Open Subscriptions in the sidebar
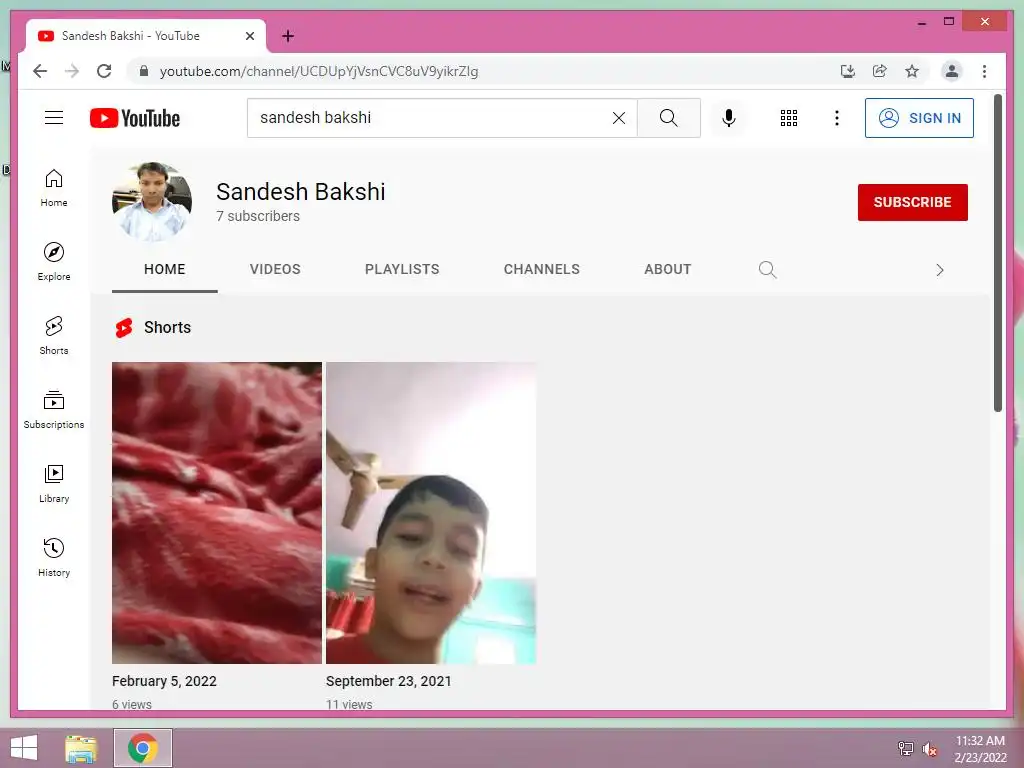1024x768 pixels. click(x=54, y=409)
